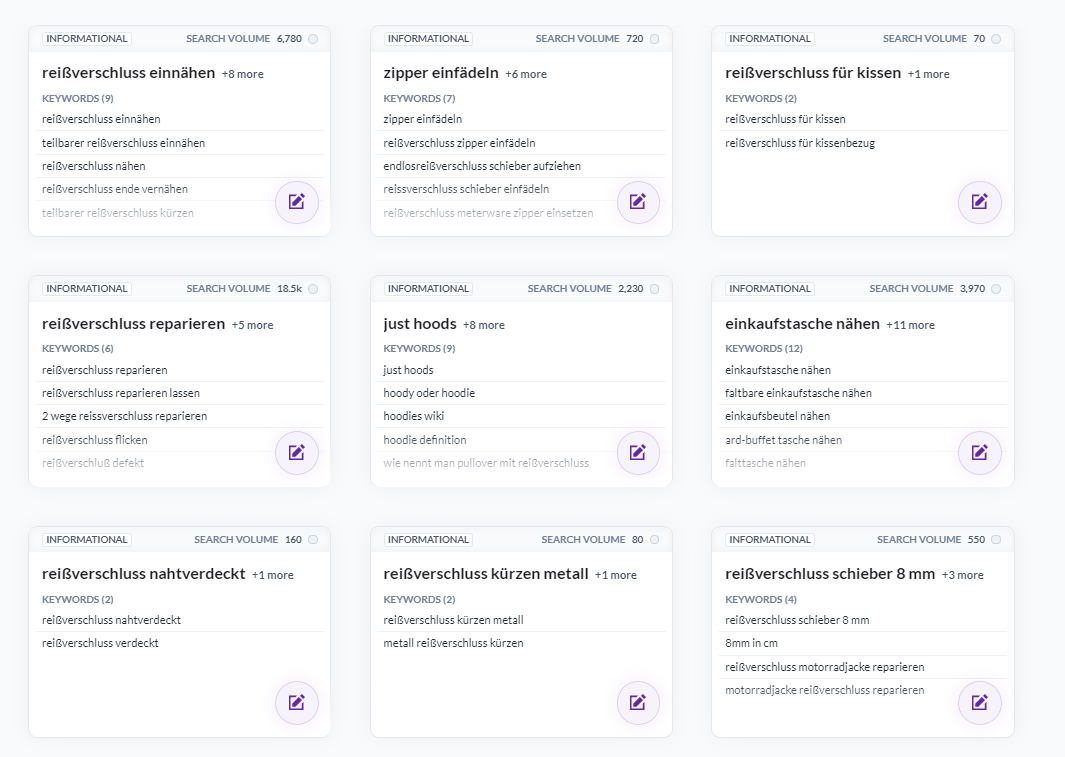Click keyword 'teilbarer reißverschluss einnähen'
This screenshot has height=757, width=1065.
(x=123, y=143)
